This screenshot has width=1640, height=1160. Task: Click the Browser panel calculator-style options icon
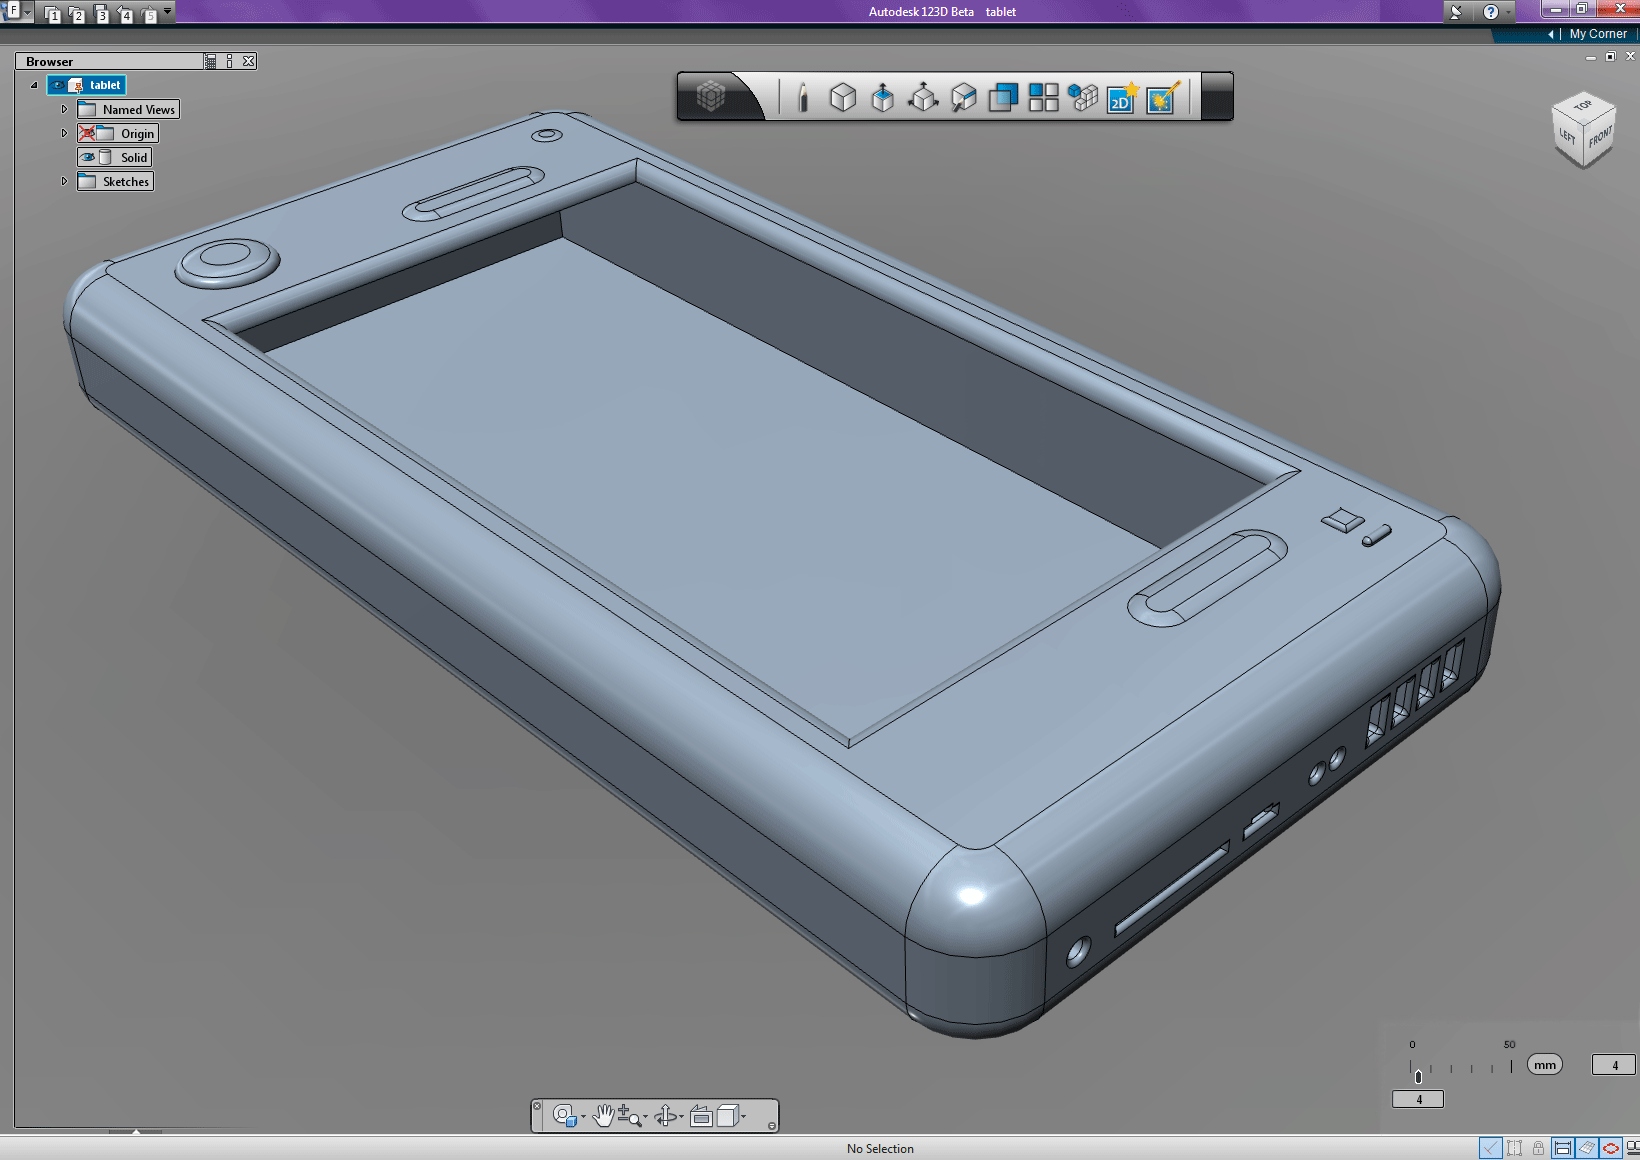tap(210, 61)
